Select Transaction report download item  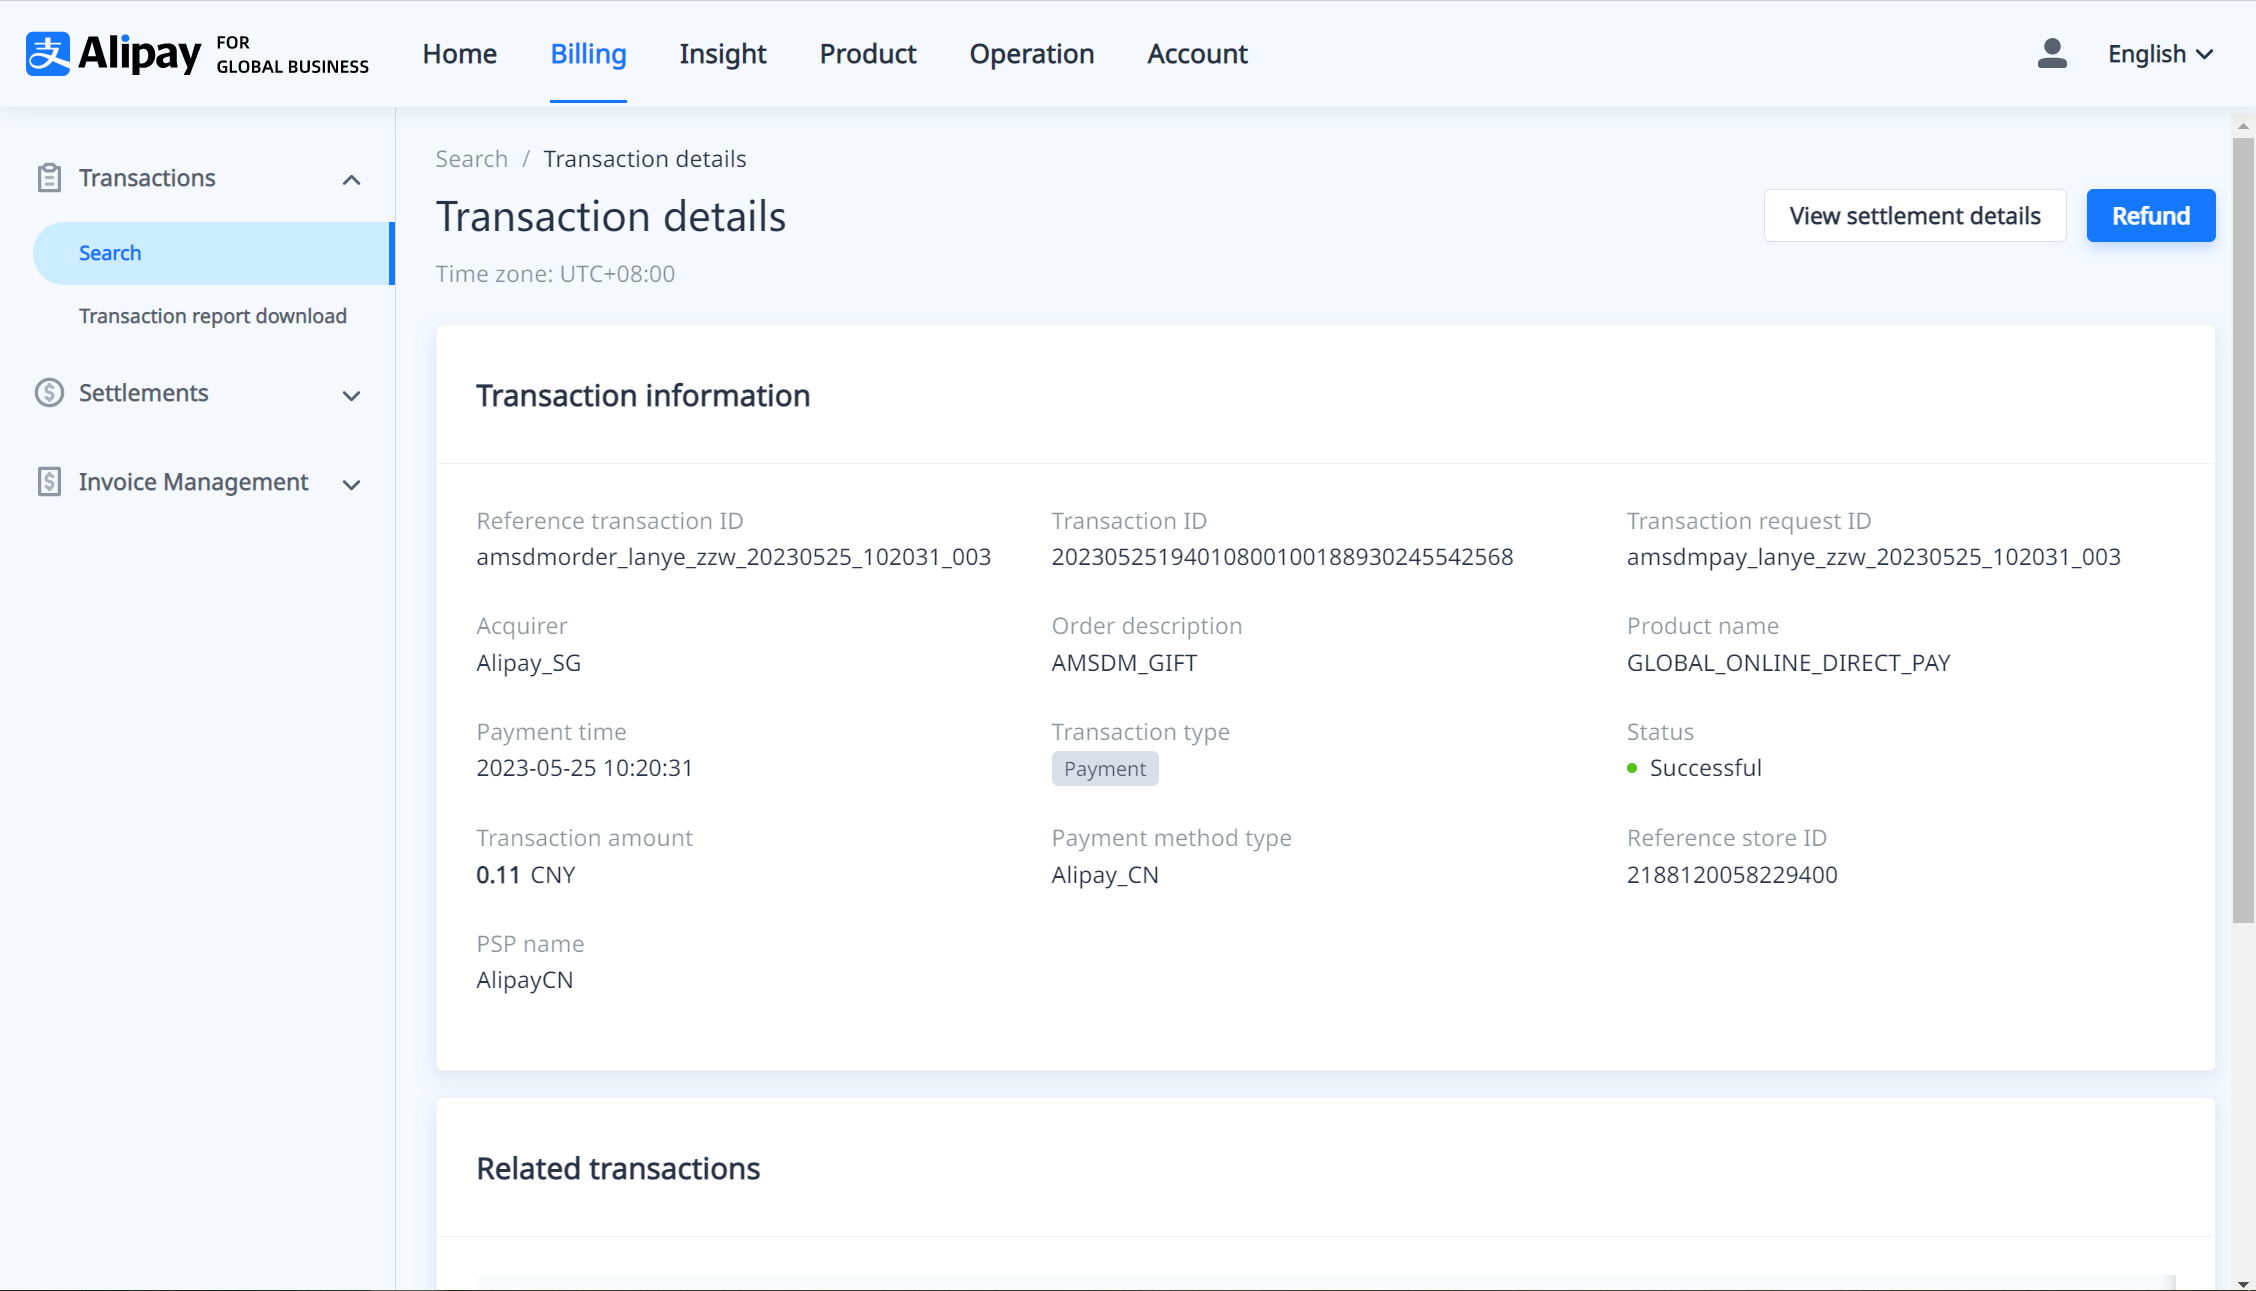212,316
